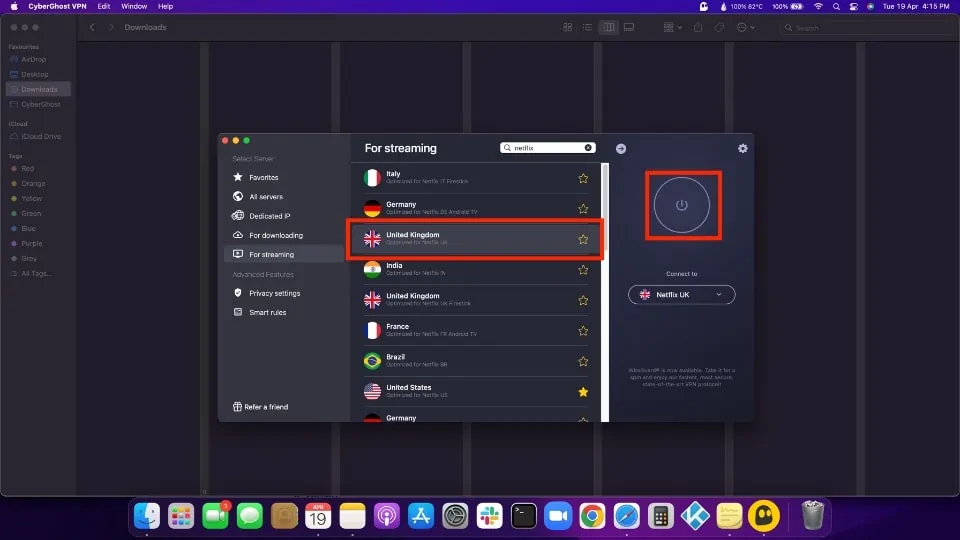Switch Finder to list view

point(587,27)
